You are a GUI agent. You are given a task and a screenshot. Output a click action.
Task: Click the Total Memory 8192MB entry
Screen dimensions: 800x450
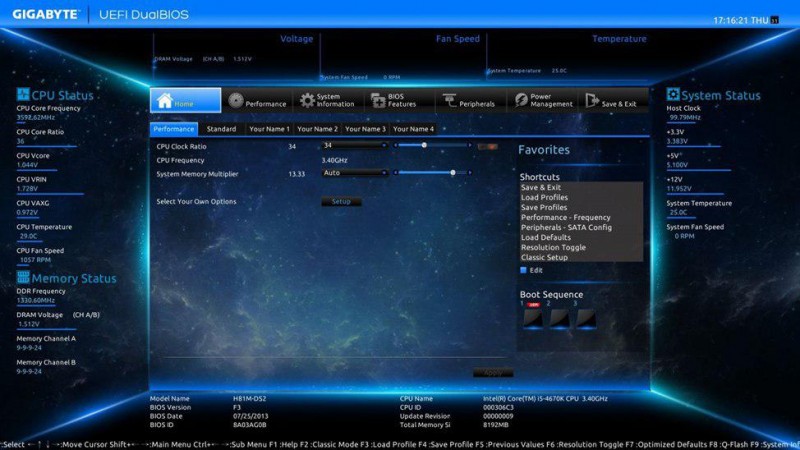[496, 424]
